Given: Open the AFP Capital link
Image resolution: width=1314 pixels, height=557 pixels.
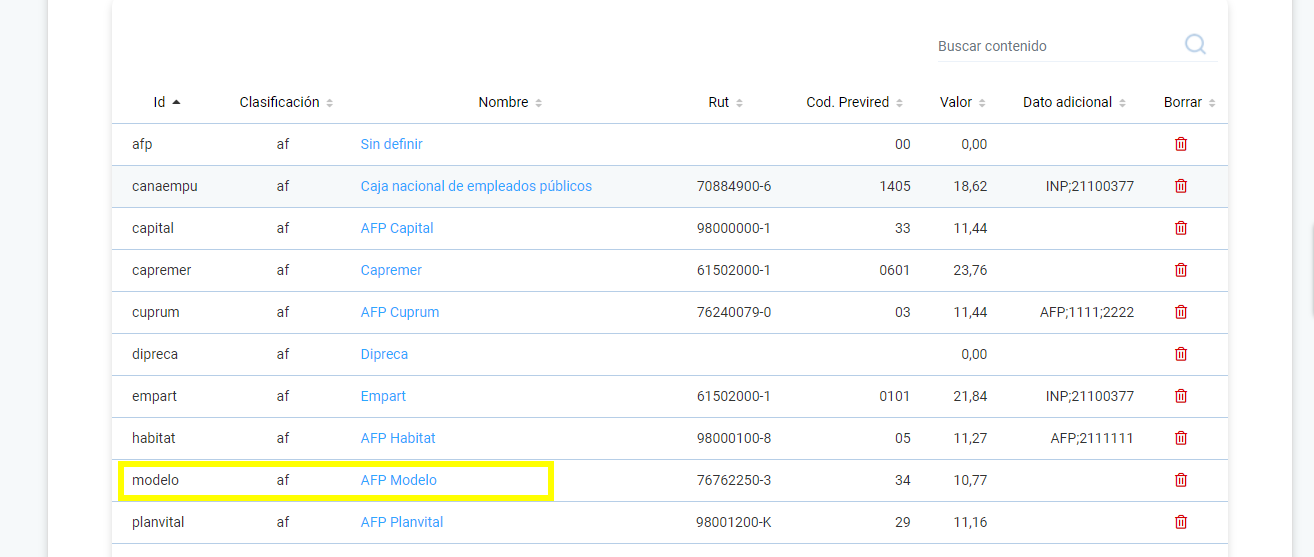Looking at the screenshot, I should (x=397, y=228).
